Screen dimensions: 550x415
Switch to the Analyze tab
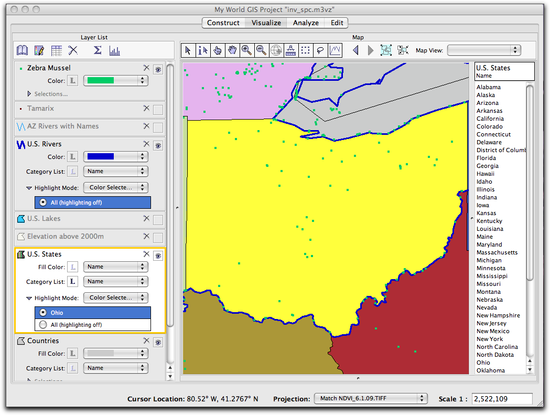click(306, 23)
